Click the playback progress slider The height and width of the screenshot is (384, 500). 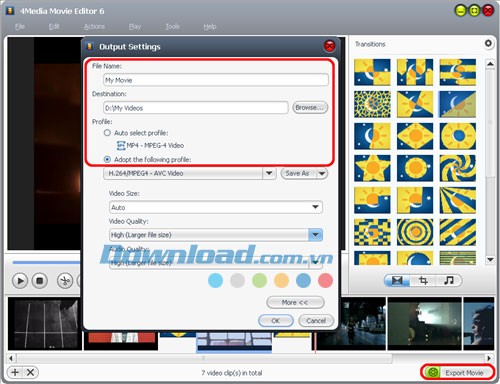click(47, 262)
